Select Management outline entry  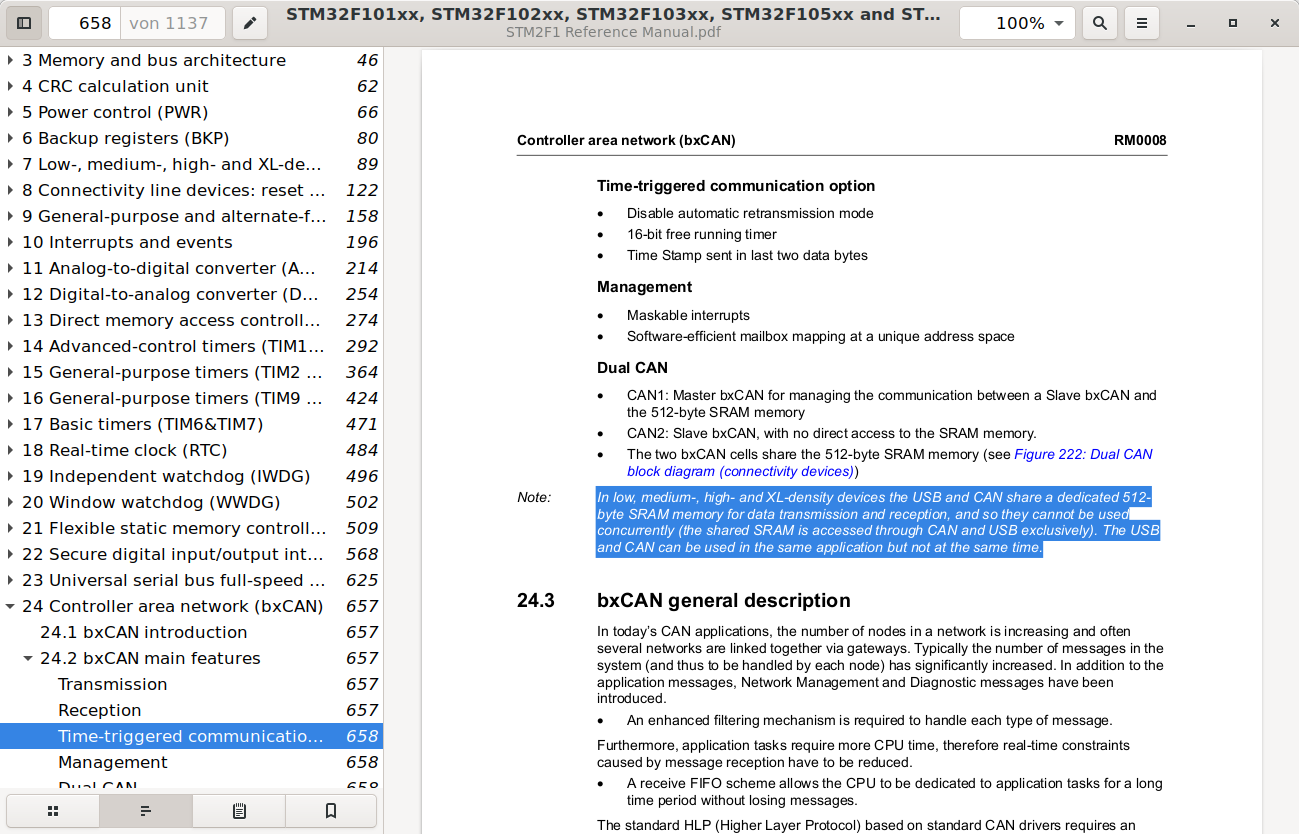pyautogui.click(x=191, y=762)
